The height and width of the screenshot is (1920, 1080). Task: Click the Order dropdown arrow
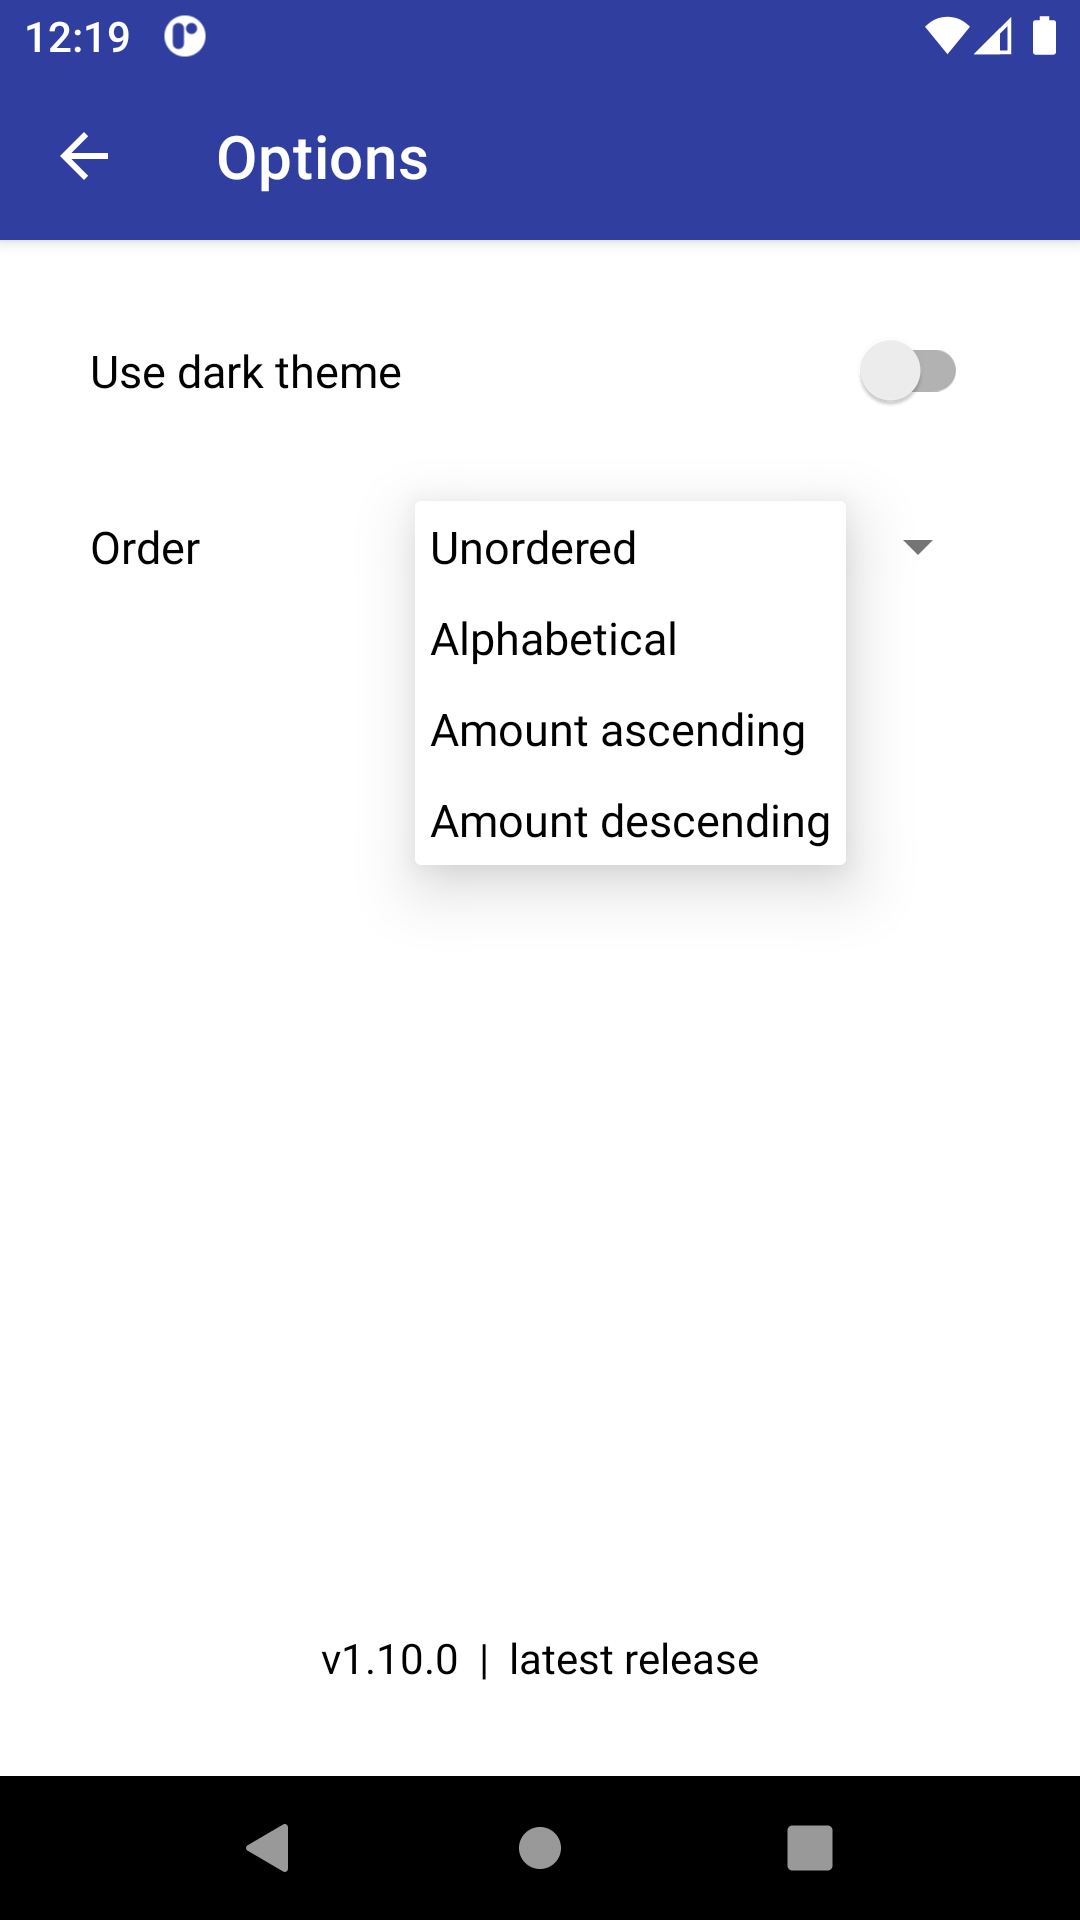pos(917,547)
